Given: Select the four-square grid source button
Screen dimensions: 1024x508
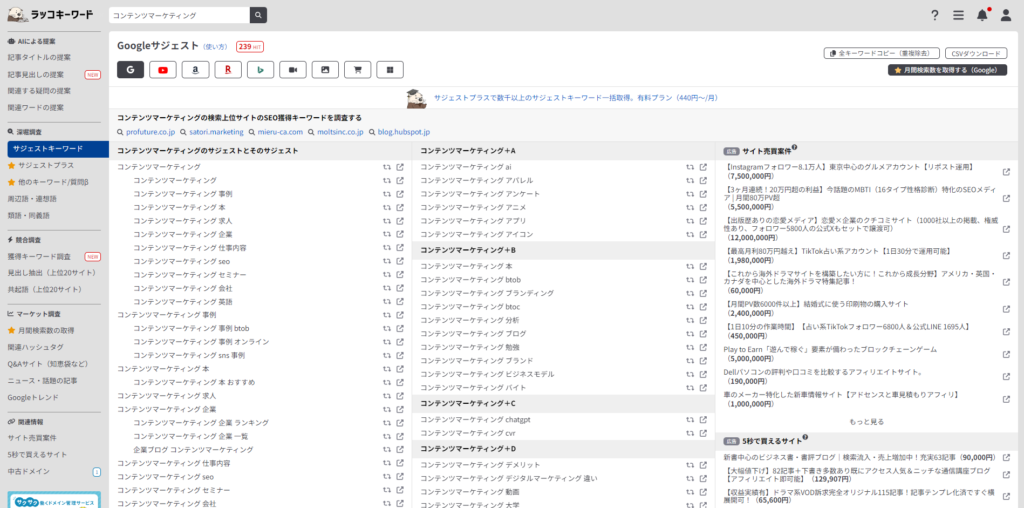Looking at the screenshot, I should click(390, 69).
